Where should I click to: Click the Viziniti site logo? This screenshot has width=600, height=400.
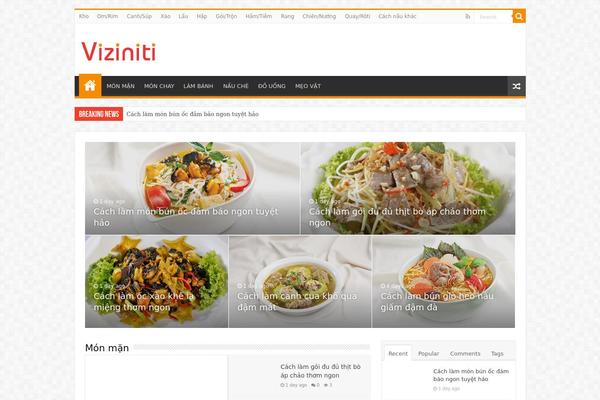[x=119, y=51]
